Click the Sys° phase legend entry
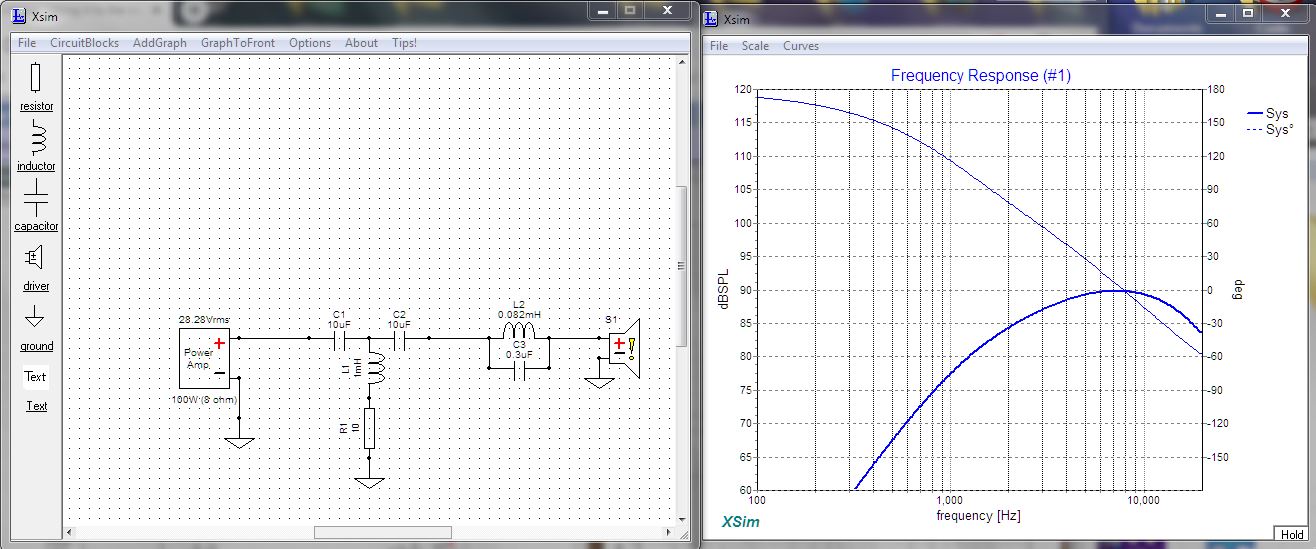Screen dimensions: 1316x549 coord(1269,130)
